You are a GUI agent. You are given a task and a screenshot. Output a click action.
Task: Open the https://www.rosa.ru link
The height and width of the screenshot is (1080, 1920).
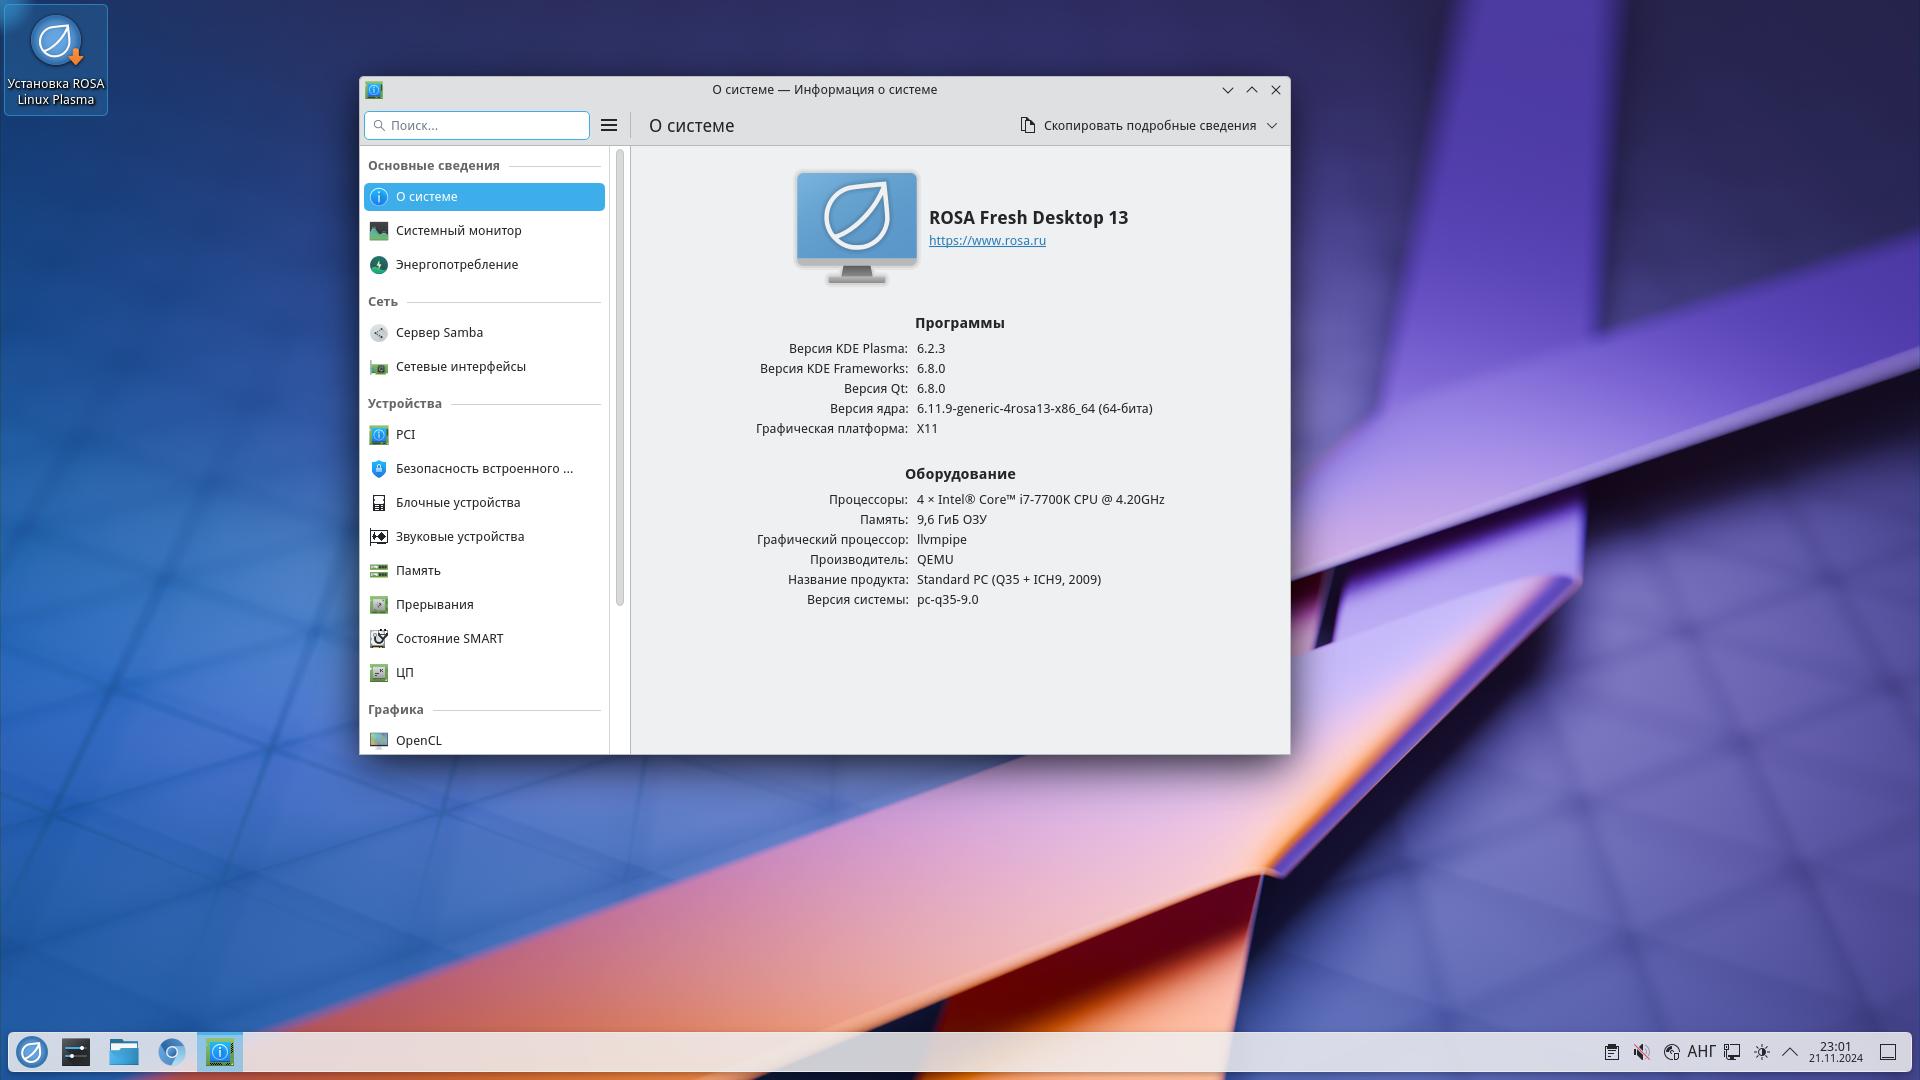coord(987,241)
